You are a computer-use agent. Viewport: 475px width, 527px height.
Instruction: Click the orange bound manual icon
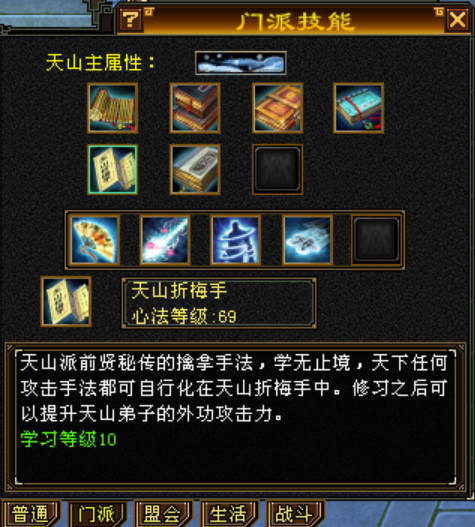click(277, 108)
